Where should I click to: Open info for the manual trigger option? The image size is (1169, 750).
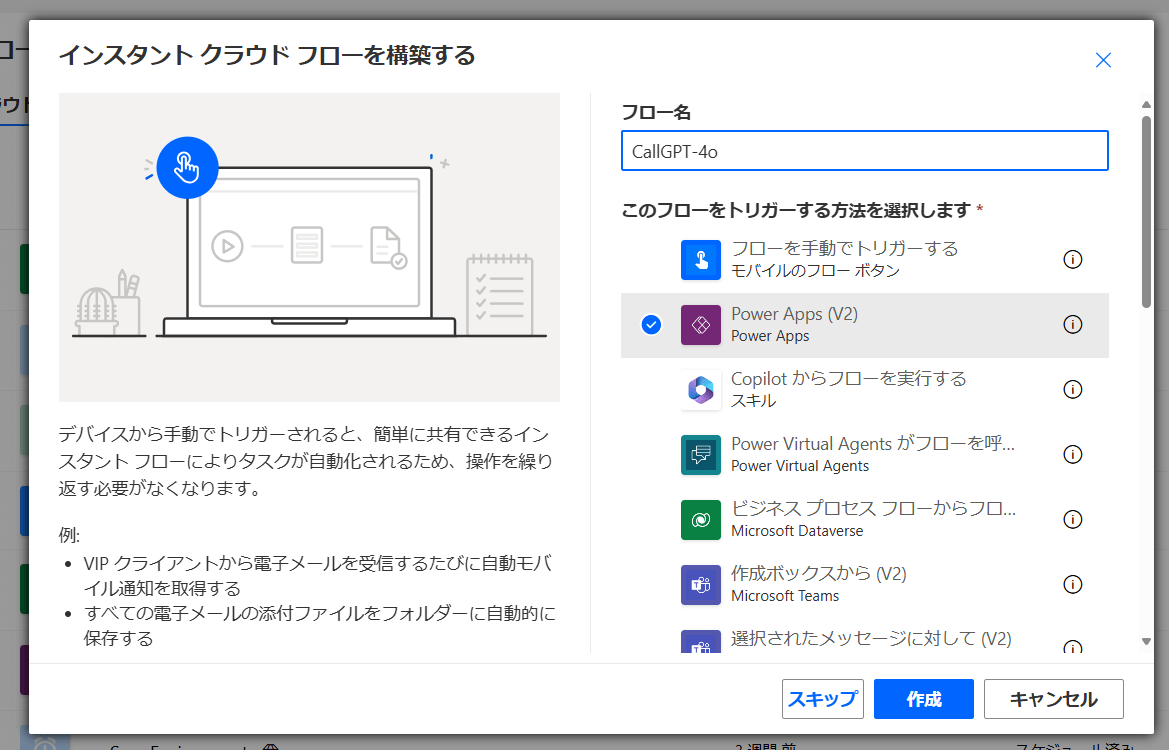tap(1072, 259)
